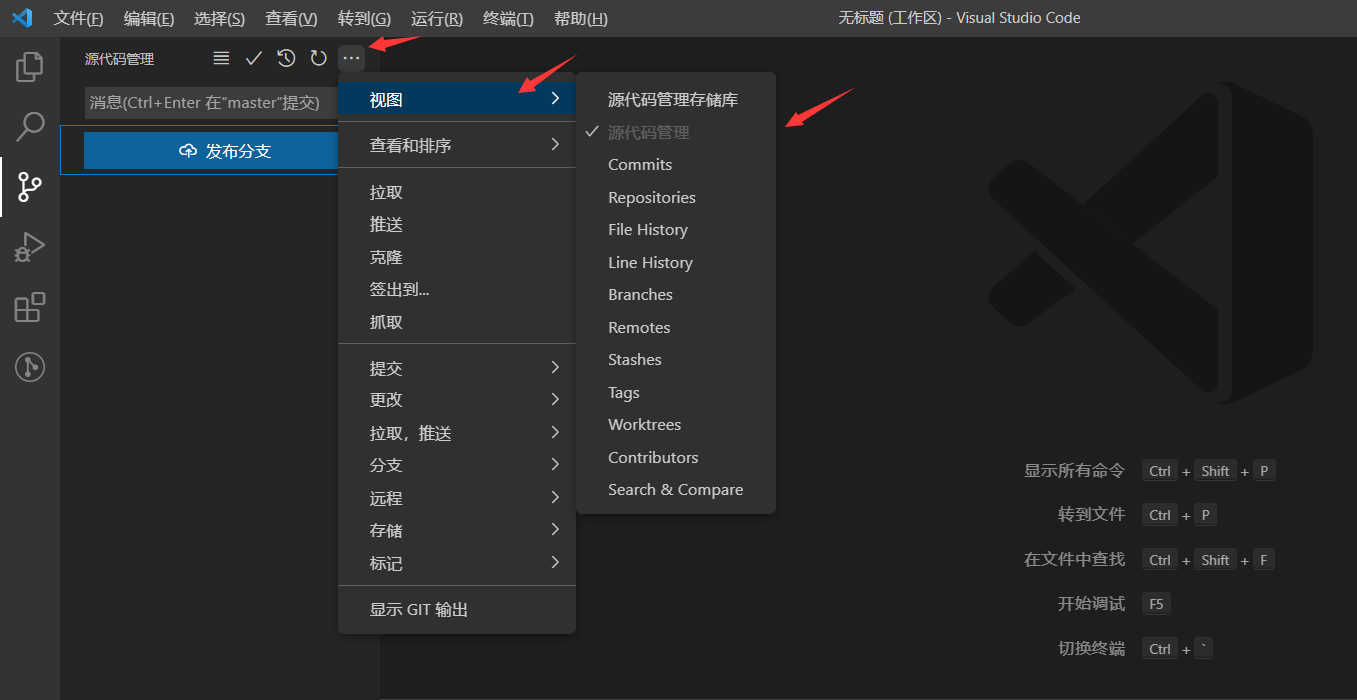Open the 帮助(H) menu
Screen dimensions: 1357x700
point(580,18)
